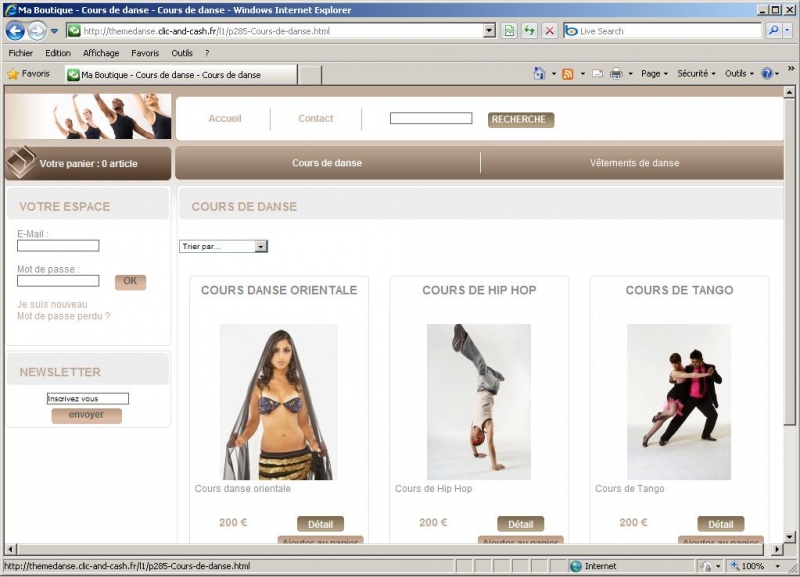Click the address bar URL field
800x577 pixels.
click(x=276, y=31)
